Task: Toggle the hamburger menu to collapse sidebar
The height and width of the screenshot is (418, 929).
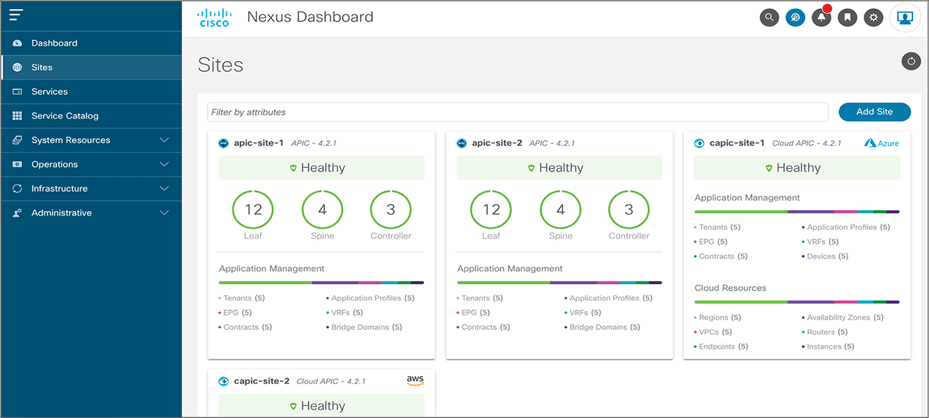Action: [16, 15]
